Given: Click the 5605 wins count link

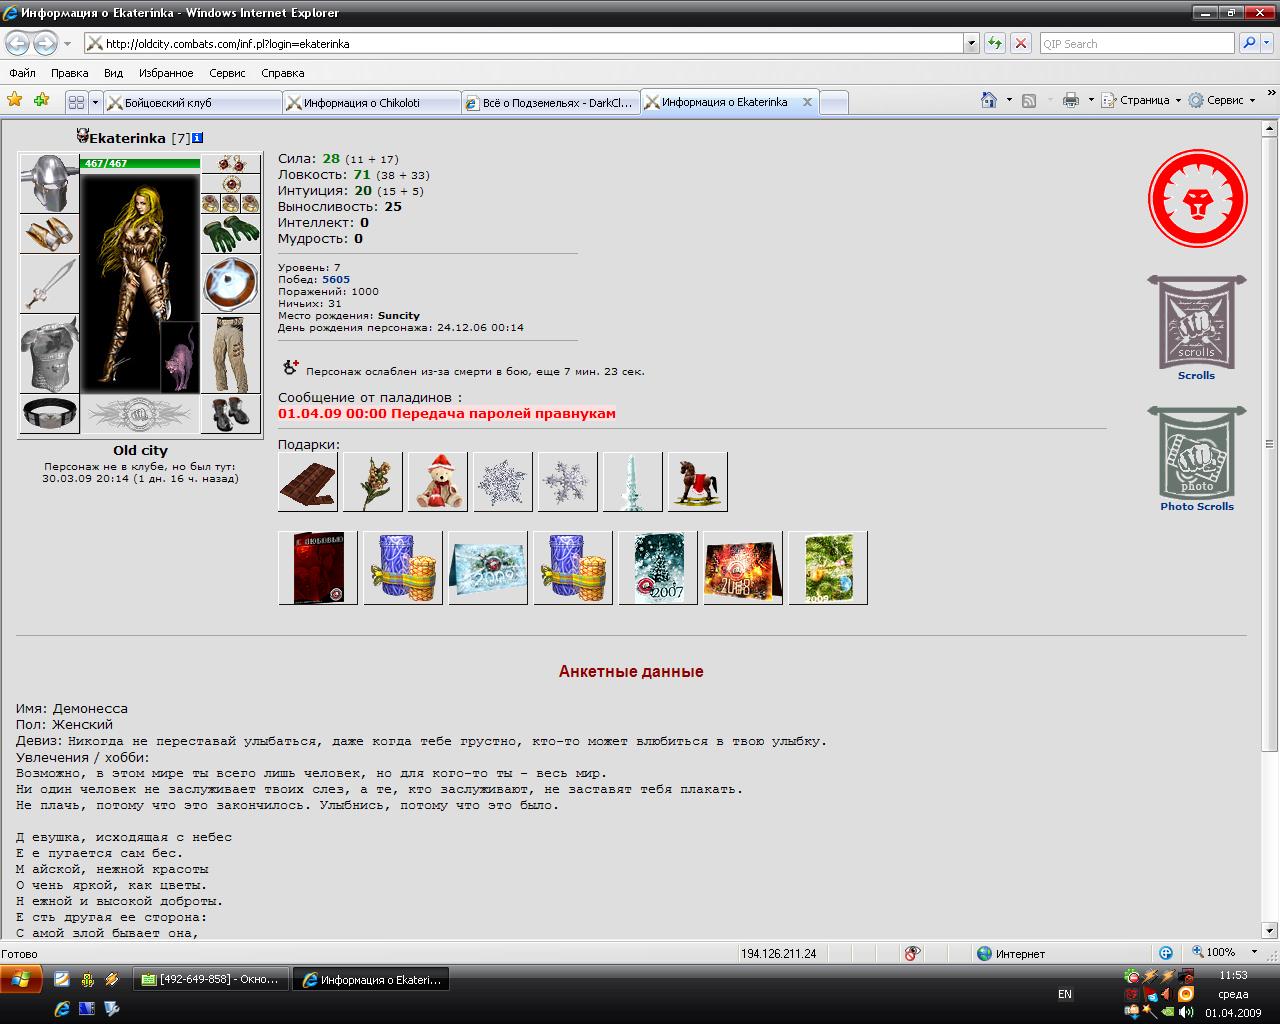Looking at the screenshot, I should click(336, 280).
